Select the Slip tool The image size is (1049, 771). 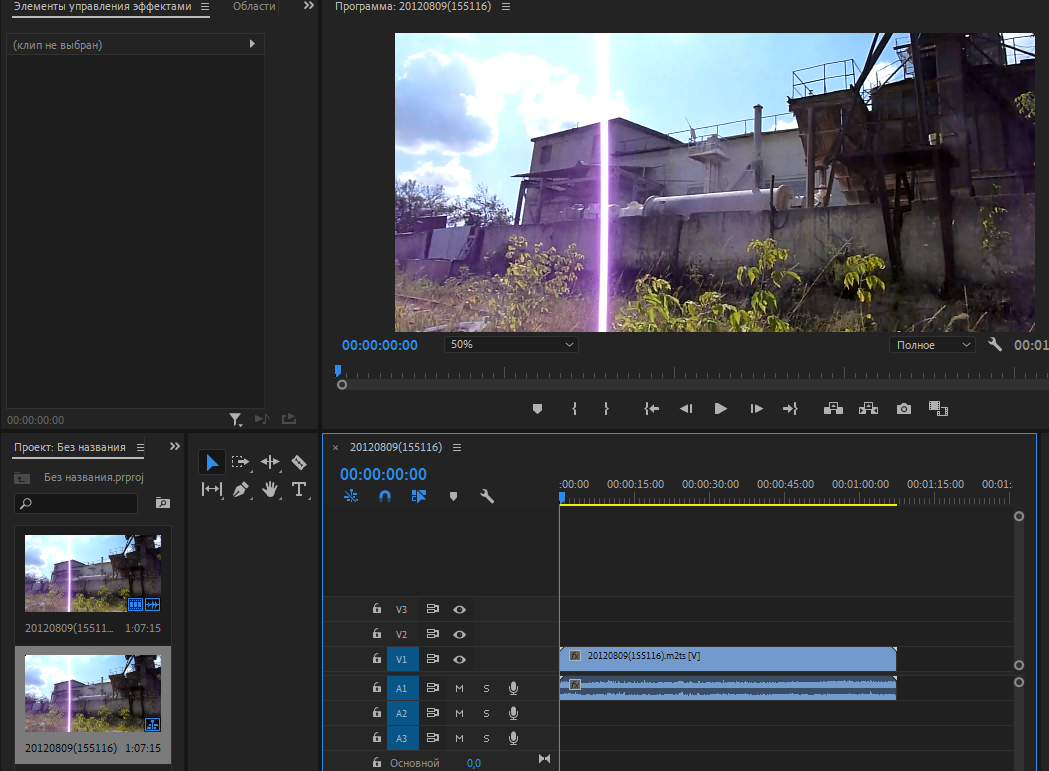212,489
